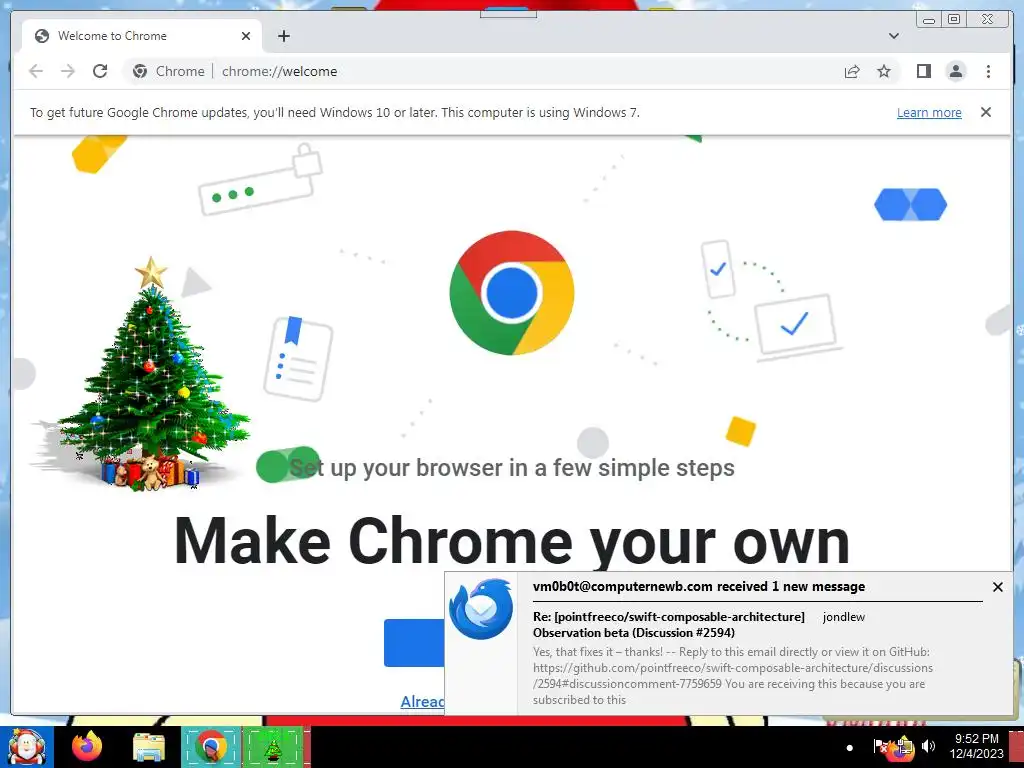
Task: Switch to the Chrome taskbar button
Action: click(x=211, y=747)
